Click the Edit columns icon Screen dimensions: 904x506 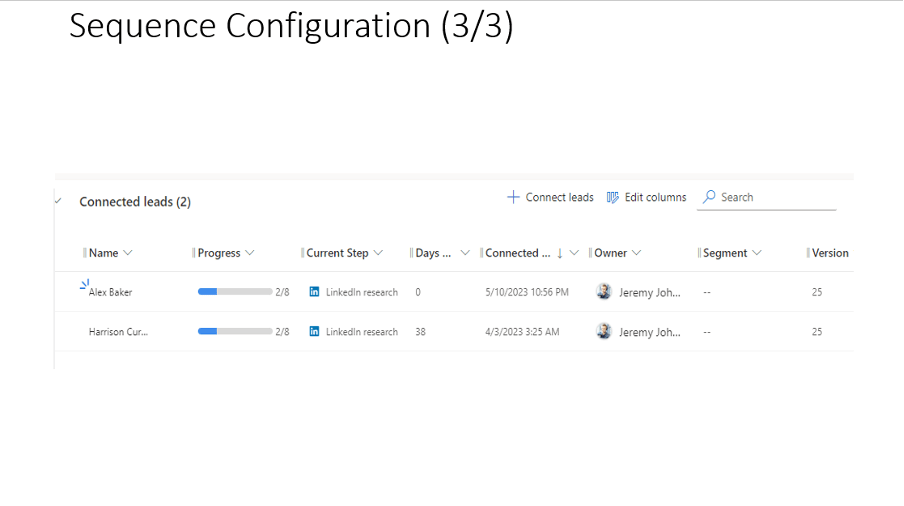pos(613,197)
